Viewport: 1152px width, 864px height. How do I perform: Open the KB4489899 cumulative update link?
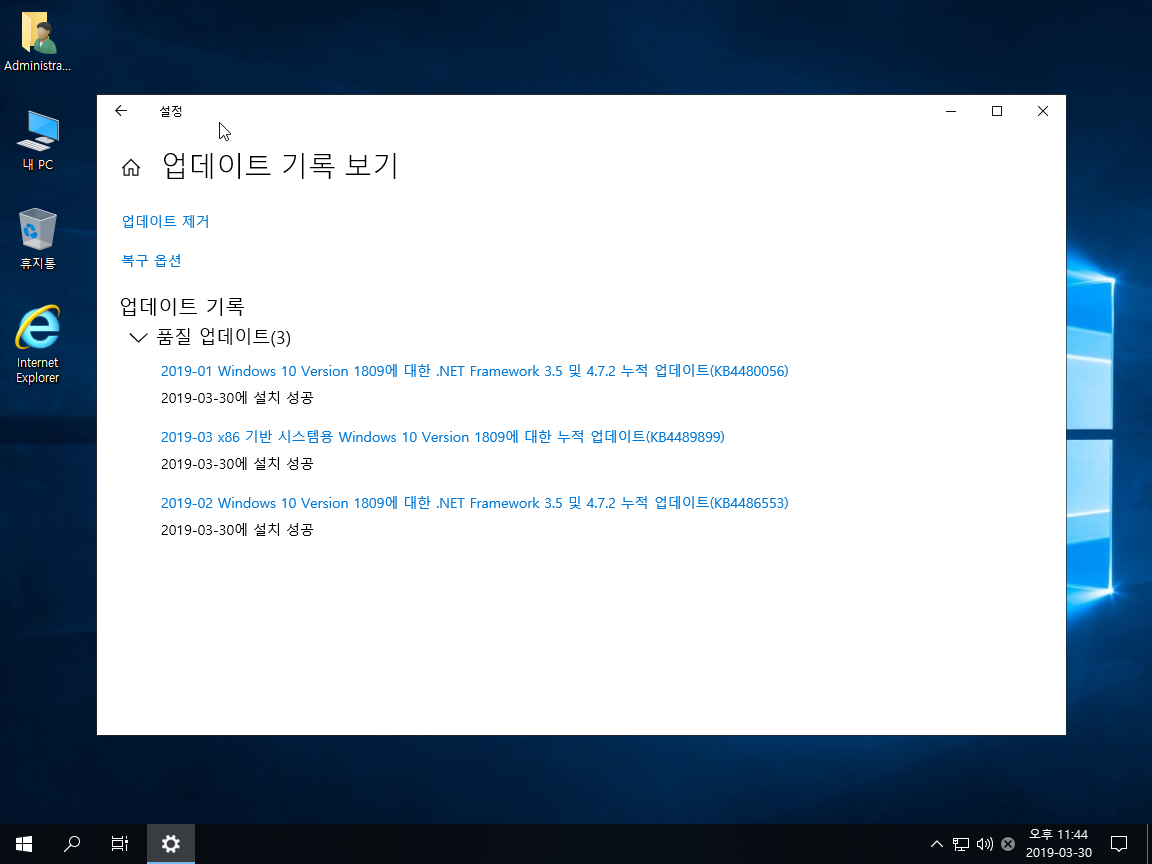[x=442, y=437]
